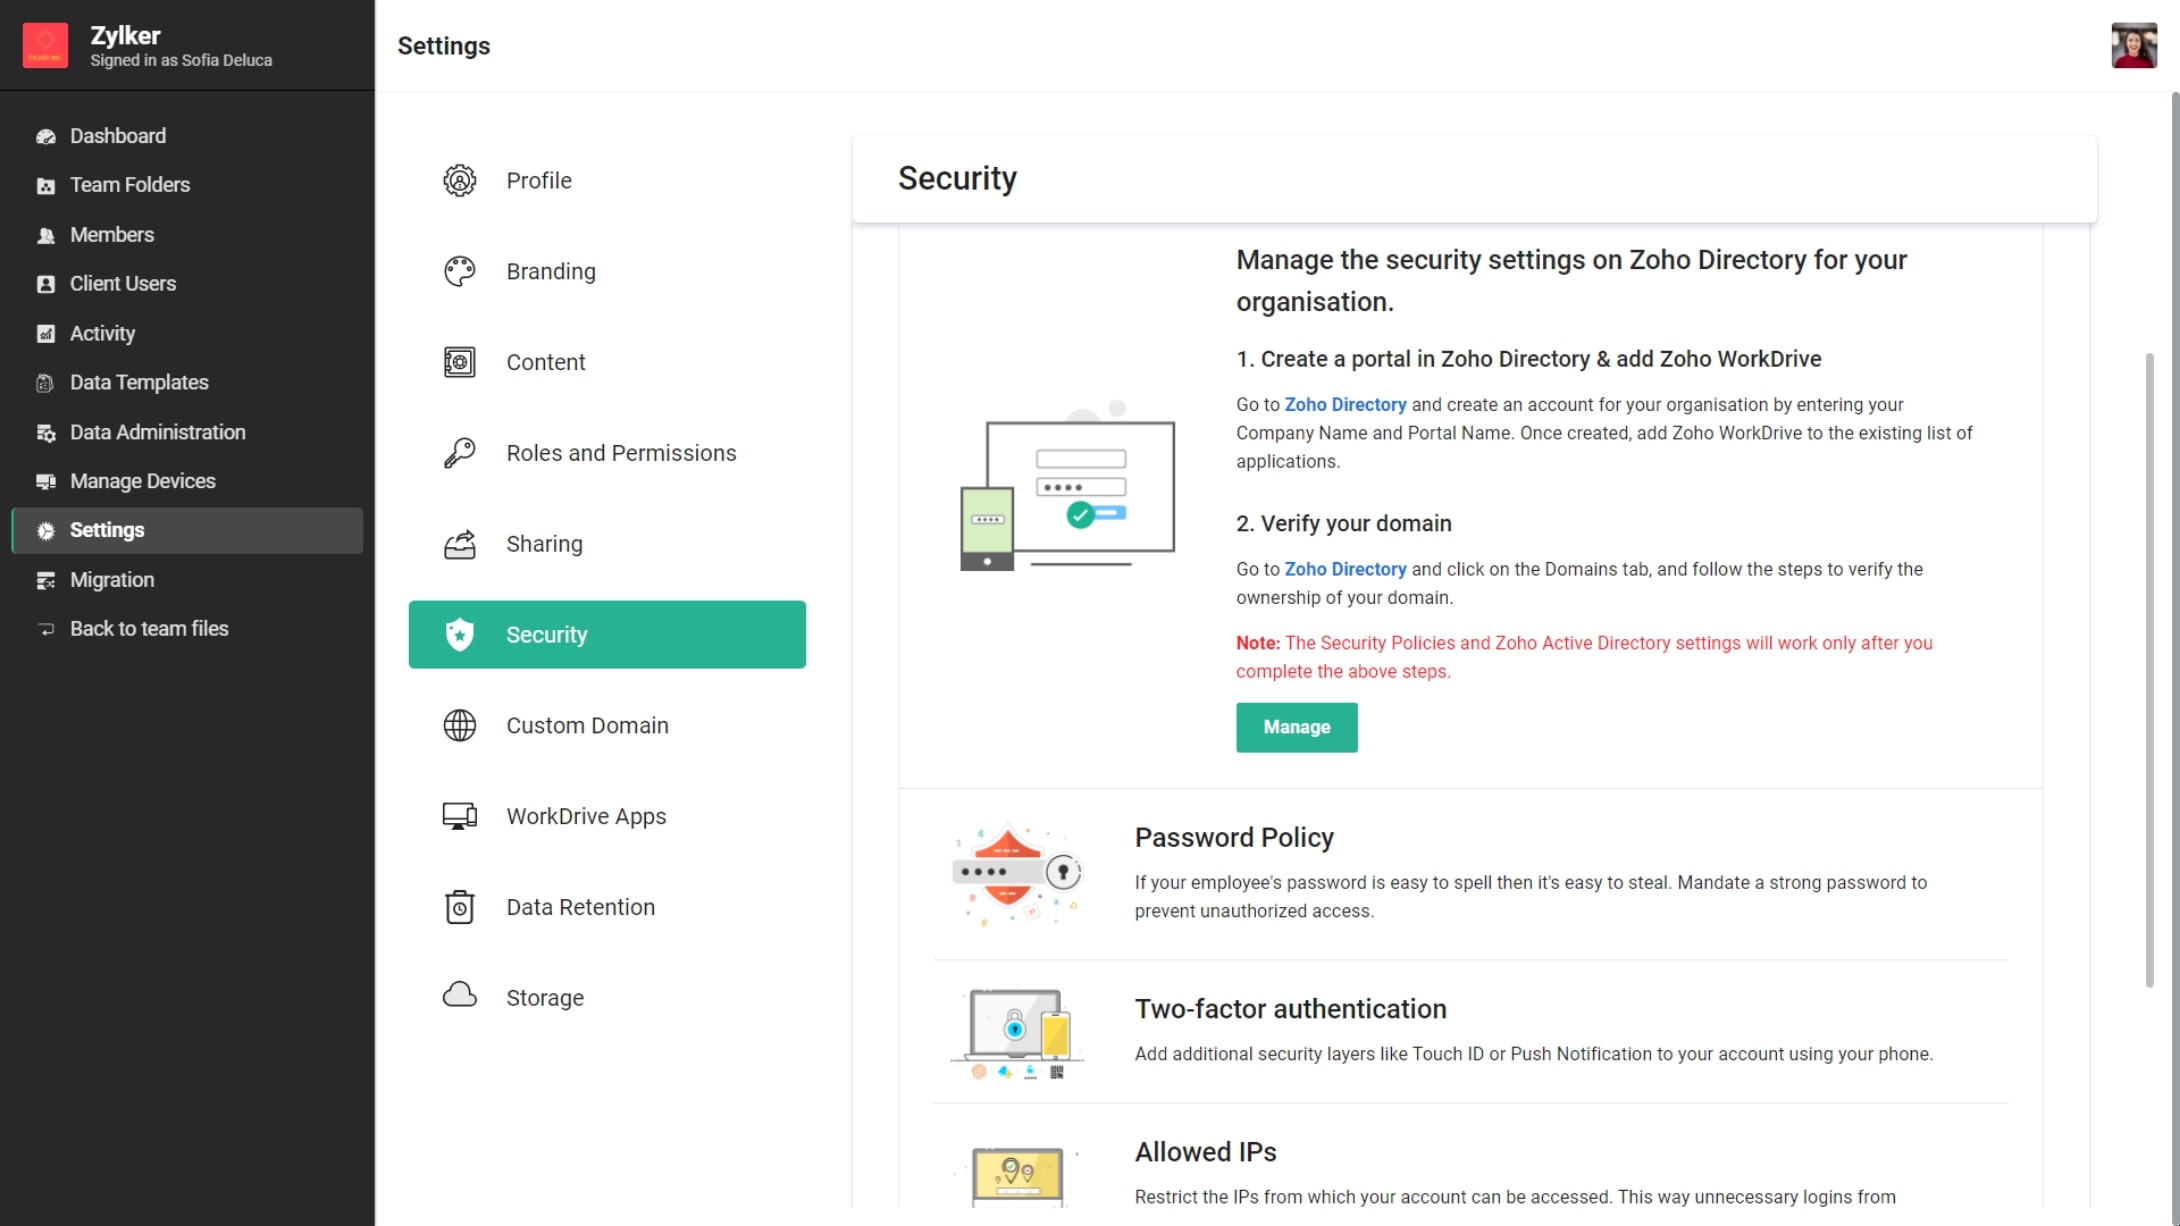The image size is (2180, 1226).
Task: Click the Data Administration icon
Action: [46, 433]
